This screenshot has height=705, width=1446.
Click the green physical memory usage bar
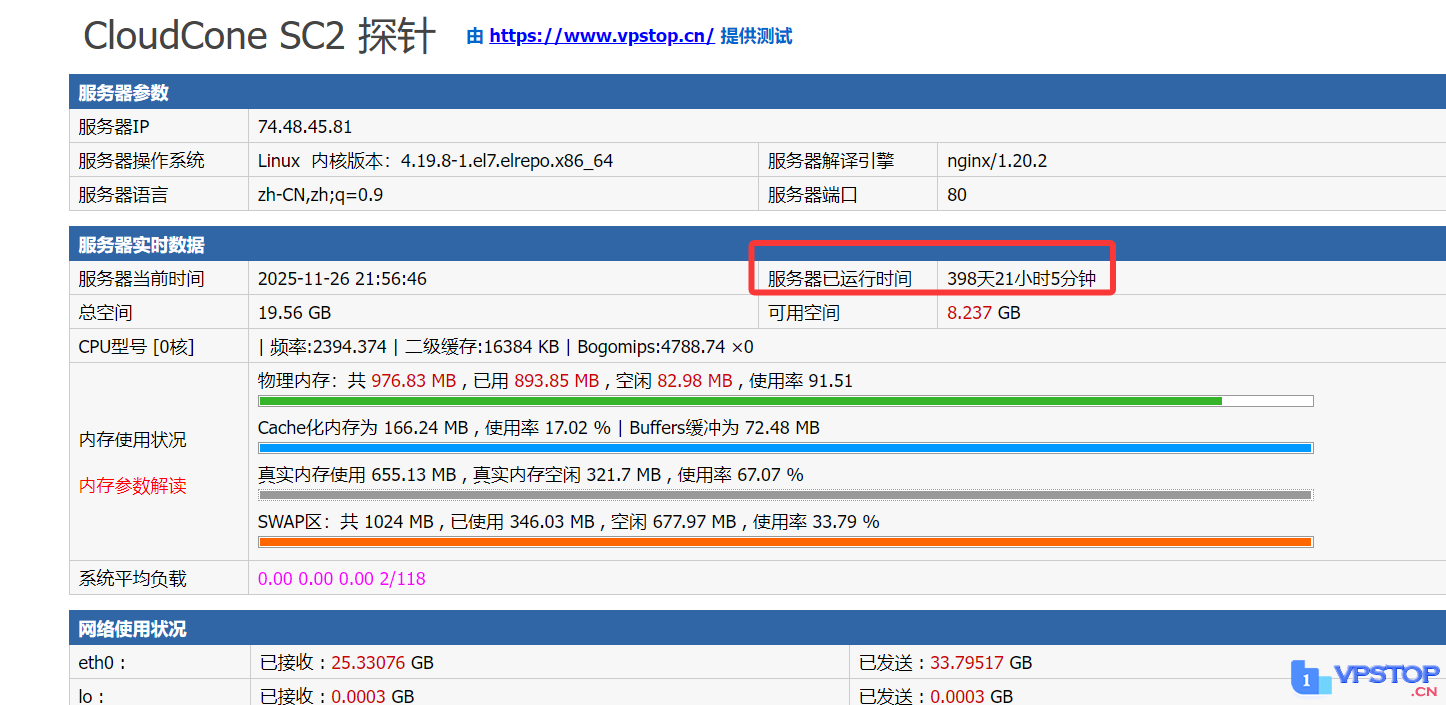click(740, 401)
